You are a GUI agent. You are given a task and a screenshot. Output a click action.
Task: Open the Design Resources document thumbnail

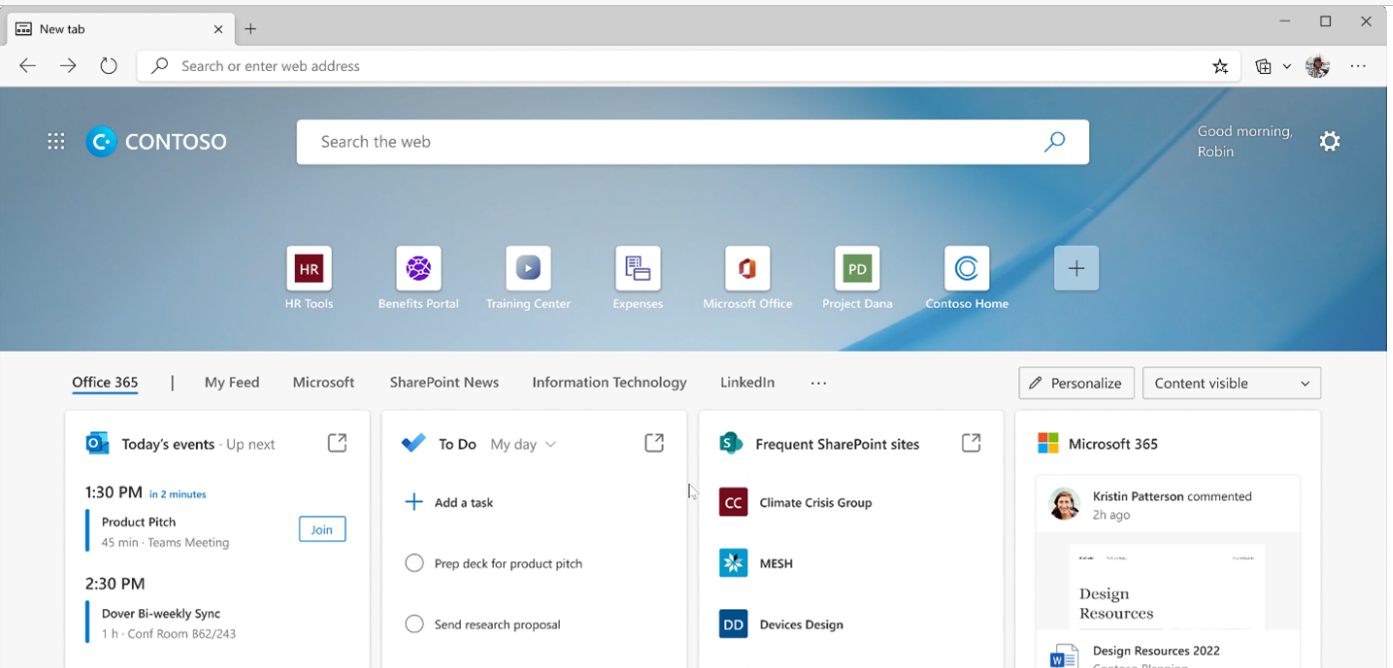1167,585
